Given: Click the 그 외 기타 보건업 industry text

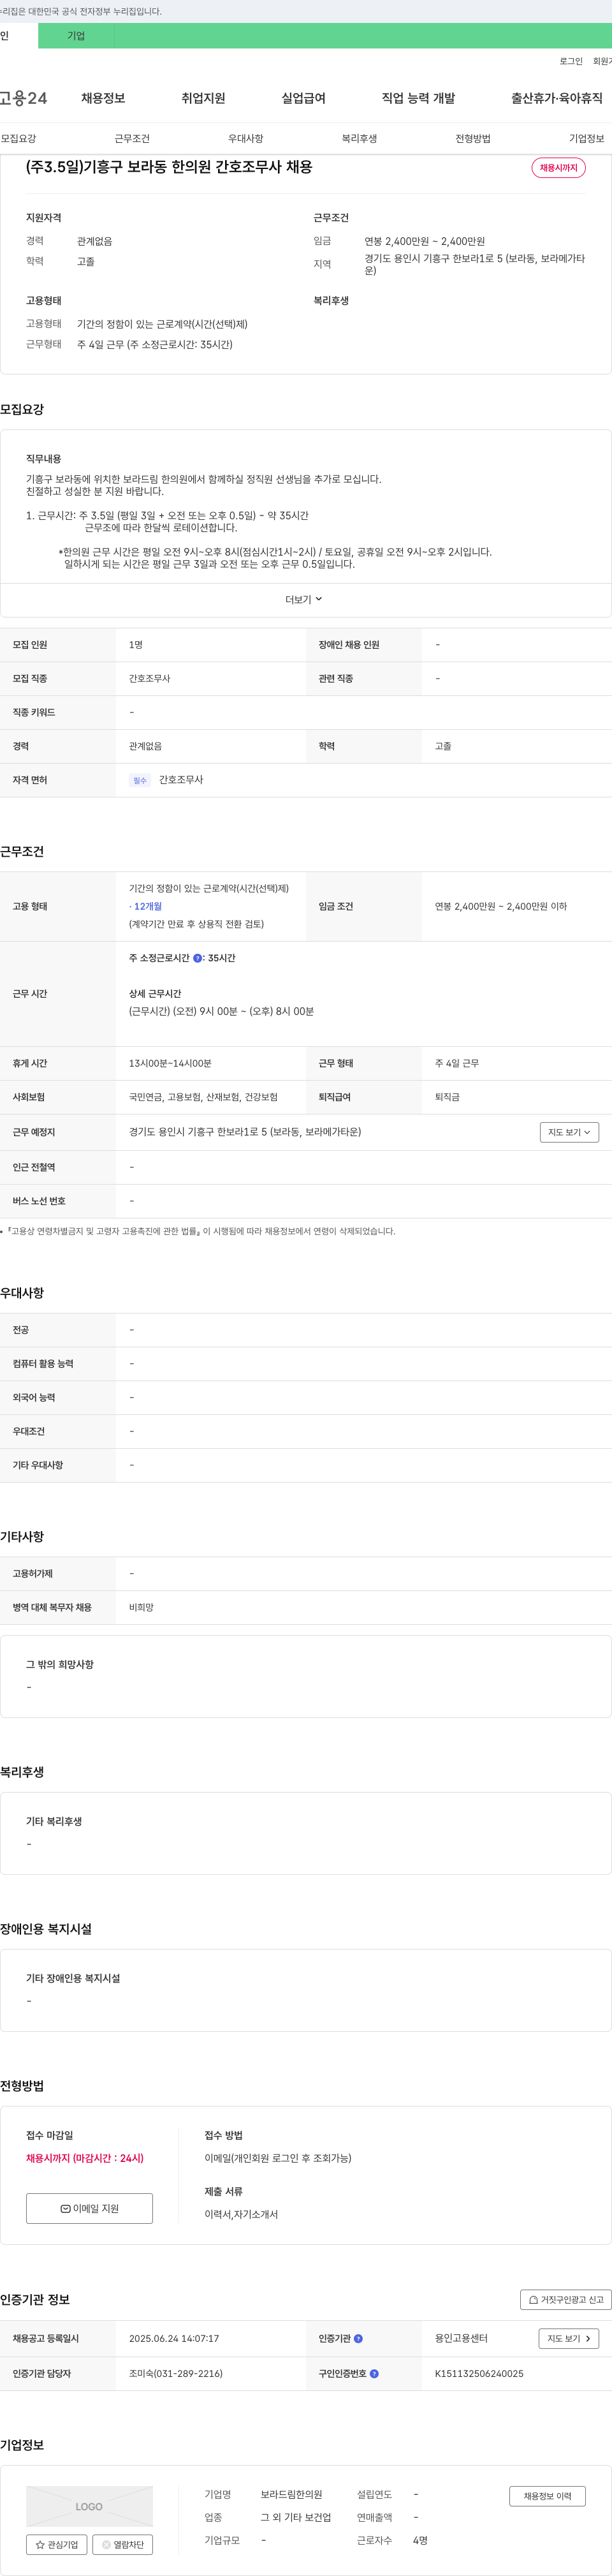Looking at the screenshot, I should tap(296, 2517).
